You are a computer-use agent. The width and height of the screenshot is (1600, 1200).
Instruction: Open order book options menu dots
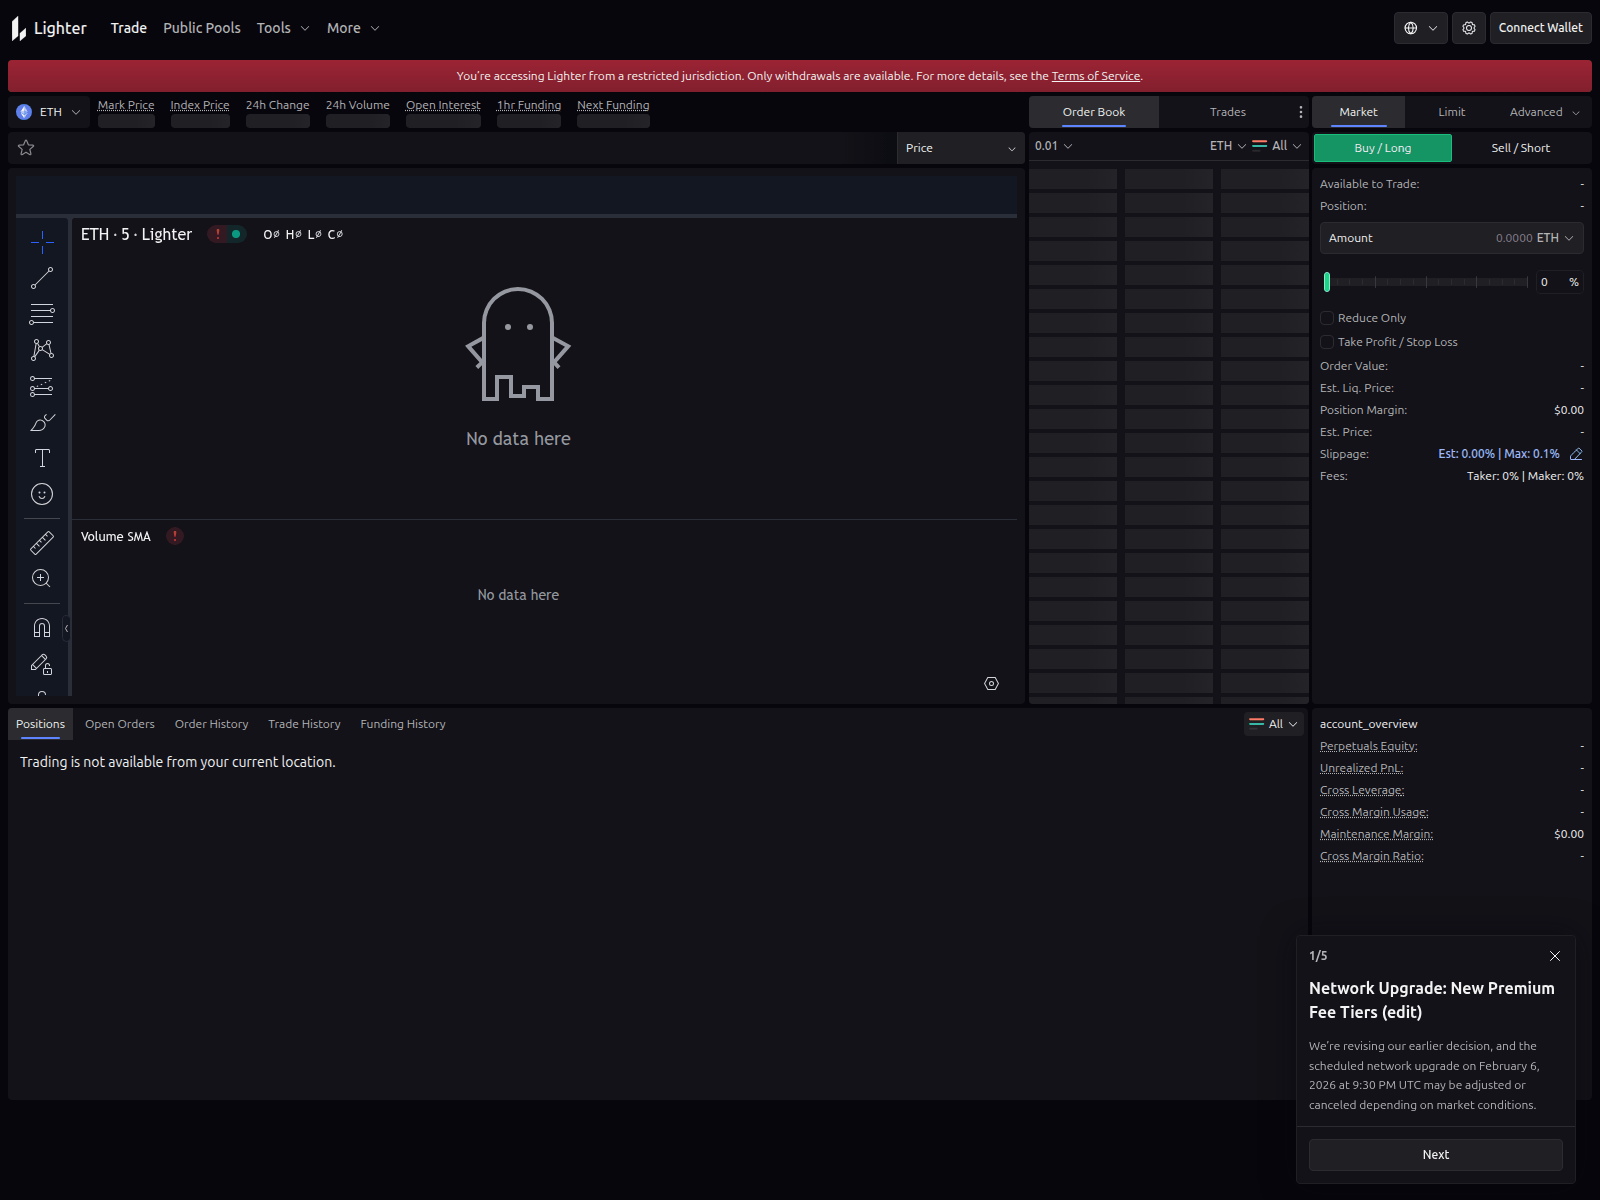pyautogui.click(x=1300, y=112)
